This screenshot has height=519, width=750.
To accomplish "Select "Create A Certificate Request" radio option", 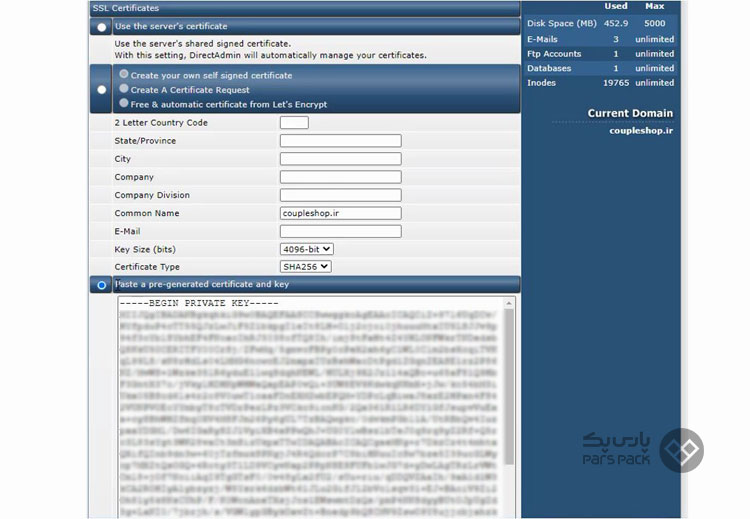I will [124, 88].
